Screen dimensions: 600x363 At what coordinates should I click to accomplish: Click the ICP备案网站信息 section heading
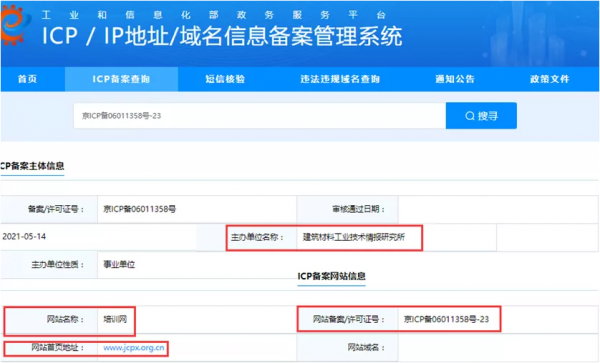(331, 276)
